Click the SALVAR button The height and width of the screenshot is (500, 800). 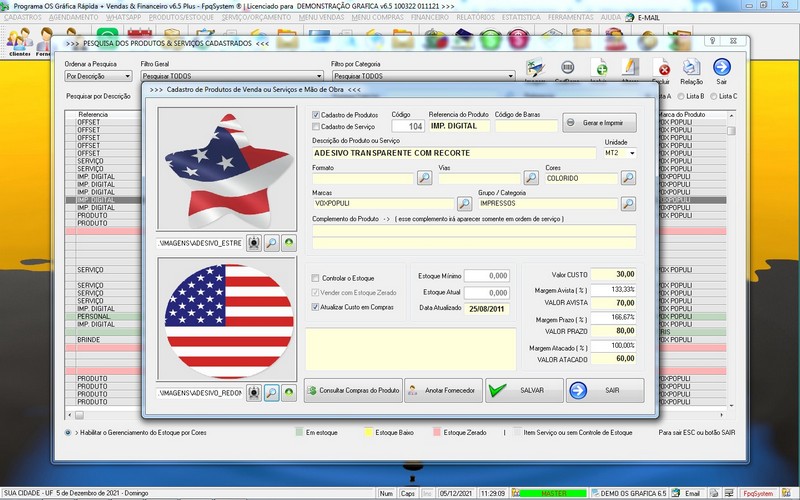click(524, 390)
